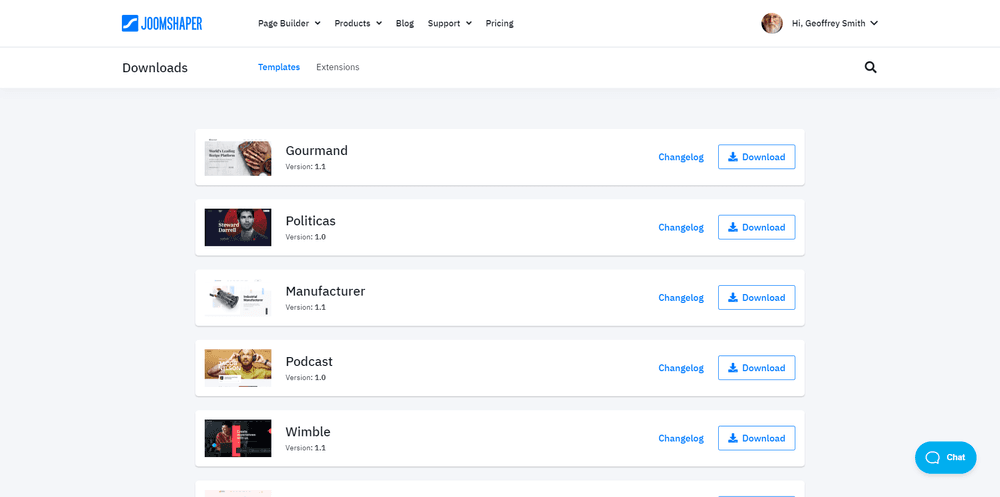Click Geoffrey Smith's profile avatar
1000x497 pixels.
coord(772,23)
